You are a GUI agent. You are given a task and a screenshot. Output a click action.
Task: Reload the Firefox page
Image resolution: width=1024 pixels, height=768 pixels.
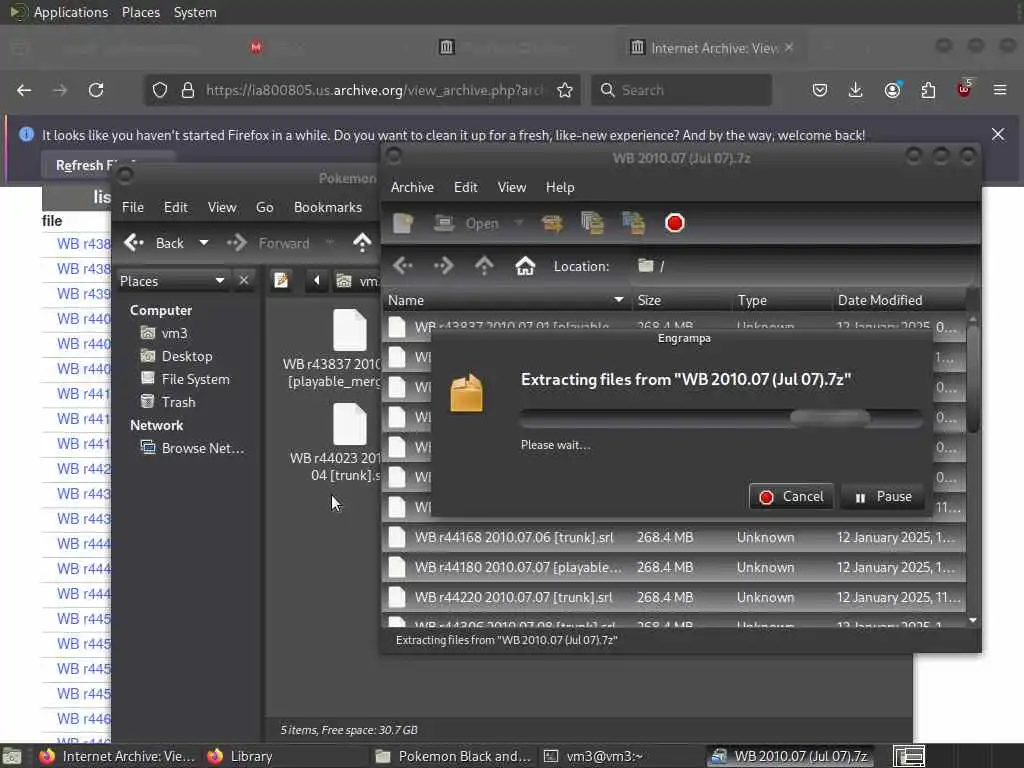[96, 90]
